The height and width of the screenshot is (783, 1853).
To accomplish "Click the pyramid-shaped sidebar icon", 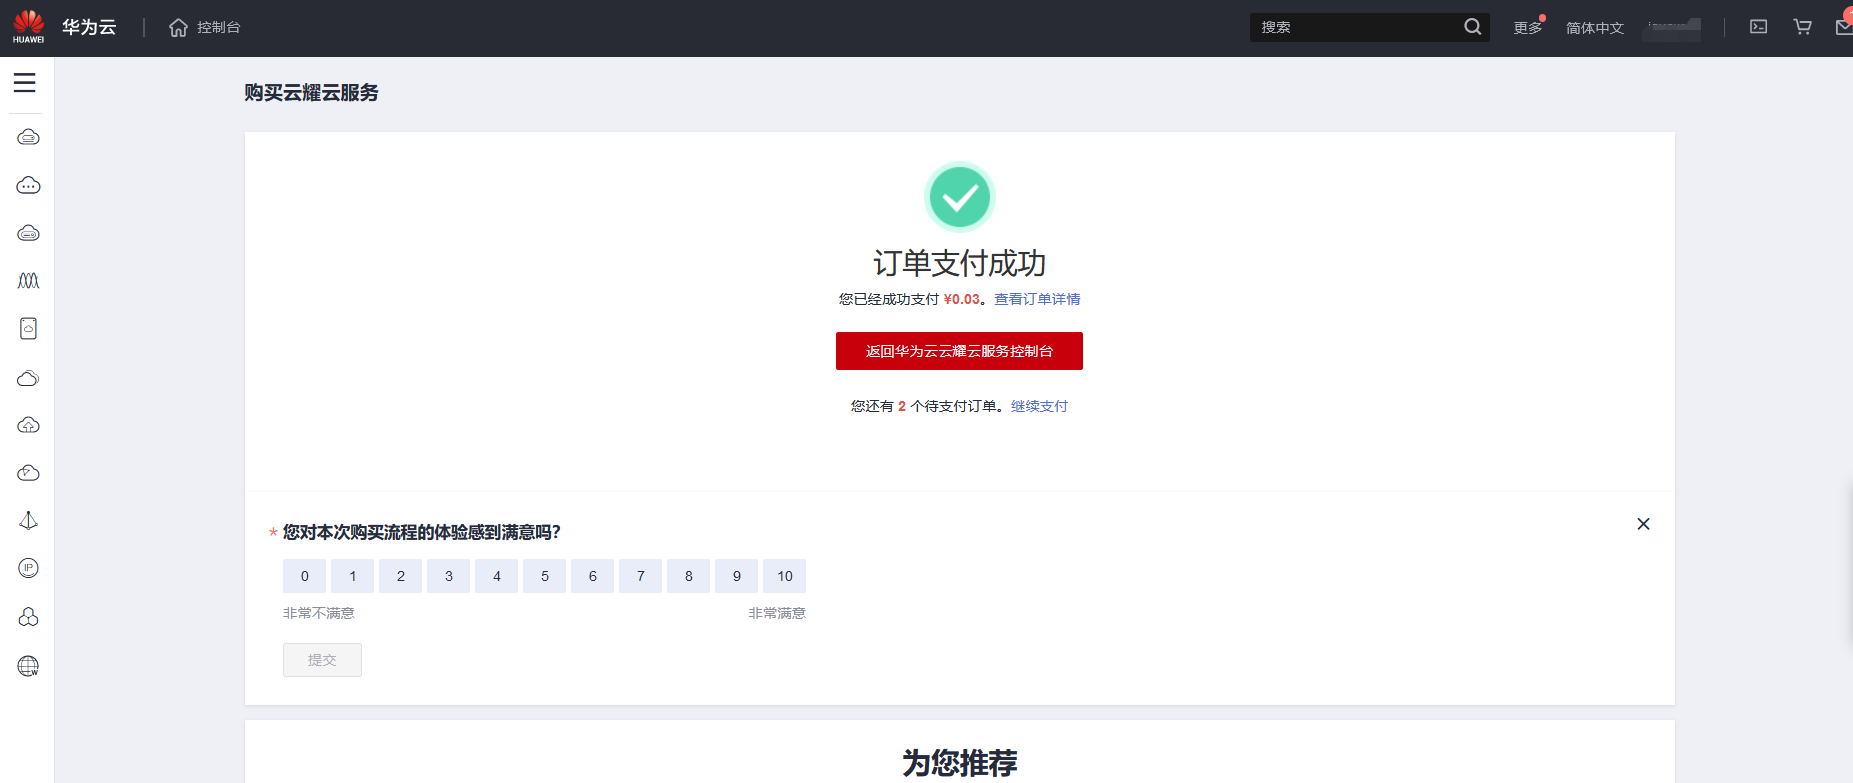I will coord(28,521).
